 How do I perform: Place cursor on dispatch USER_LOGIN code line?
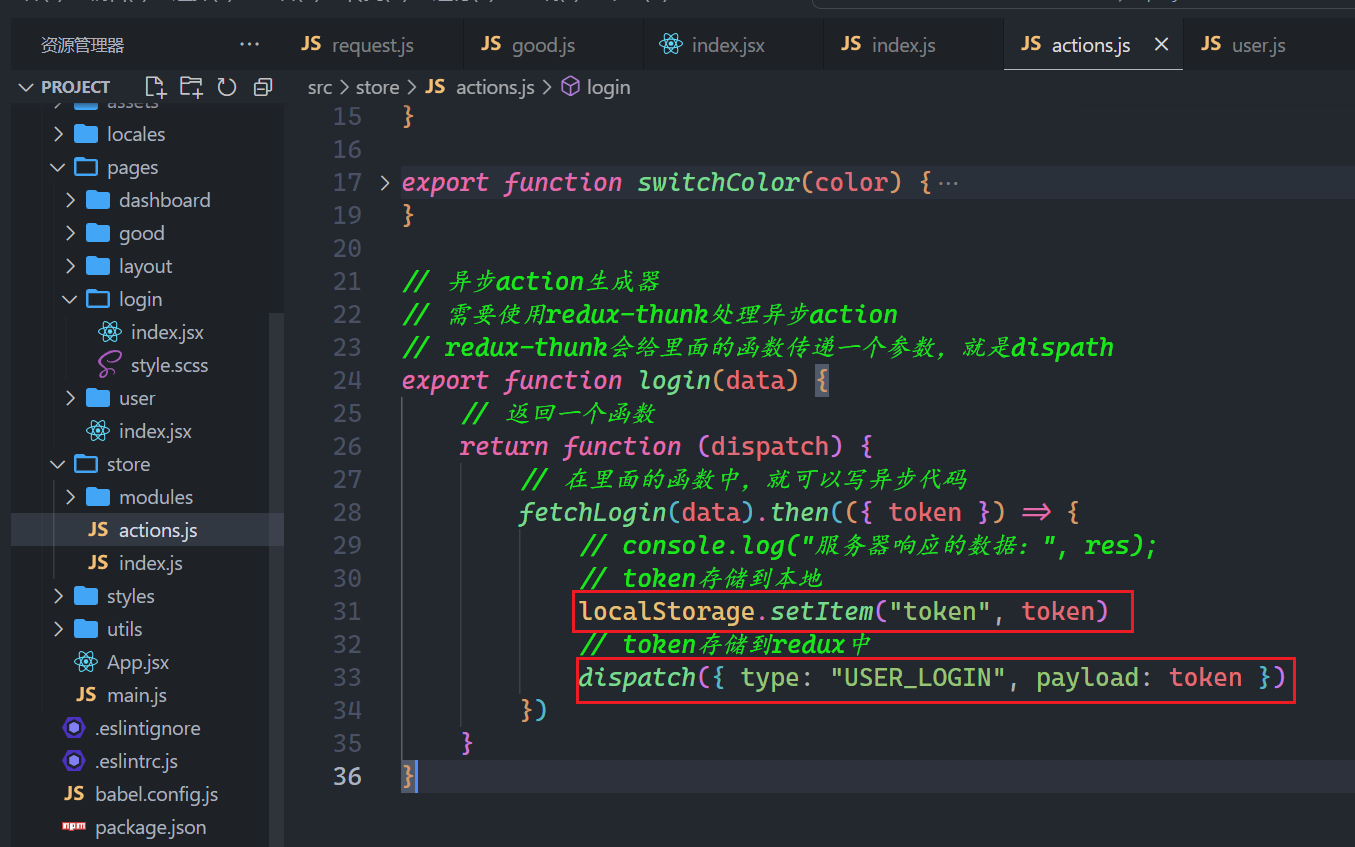click(x=931, y=677)
